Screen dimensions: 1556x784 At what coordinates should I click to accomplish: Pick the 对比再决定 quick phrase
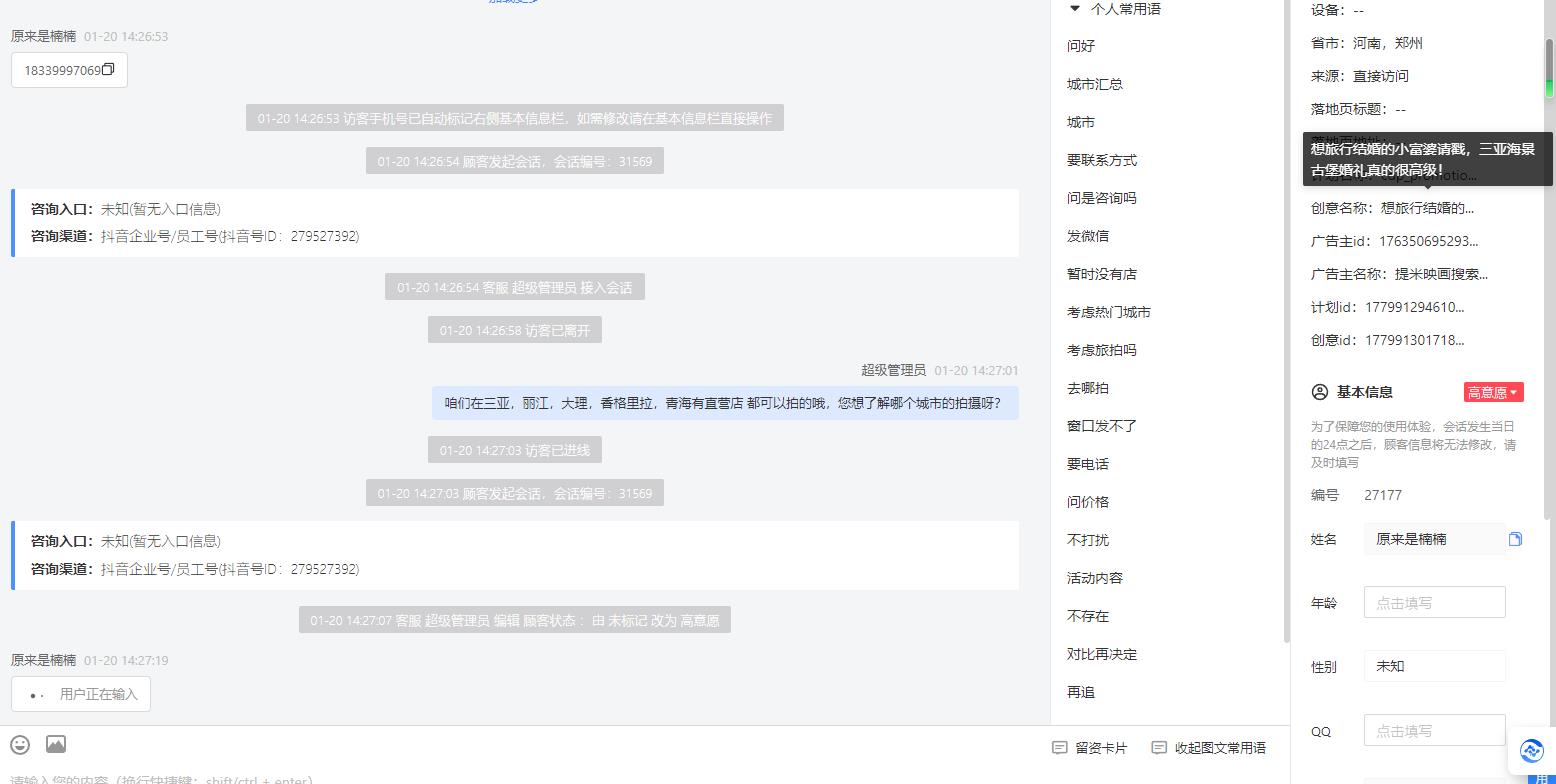click(x=1102, y=654)
